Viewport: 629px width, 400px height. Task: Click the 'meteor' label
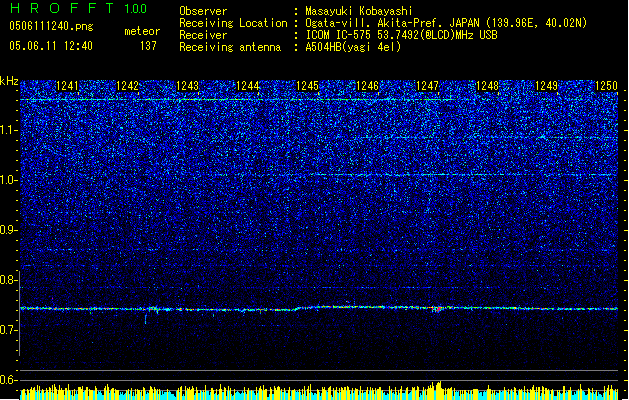(142, 31)
